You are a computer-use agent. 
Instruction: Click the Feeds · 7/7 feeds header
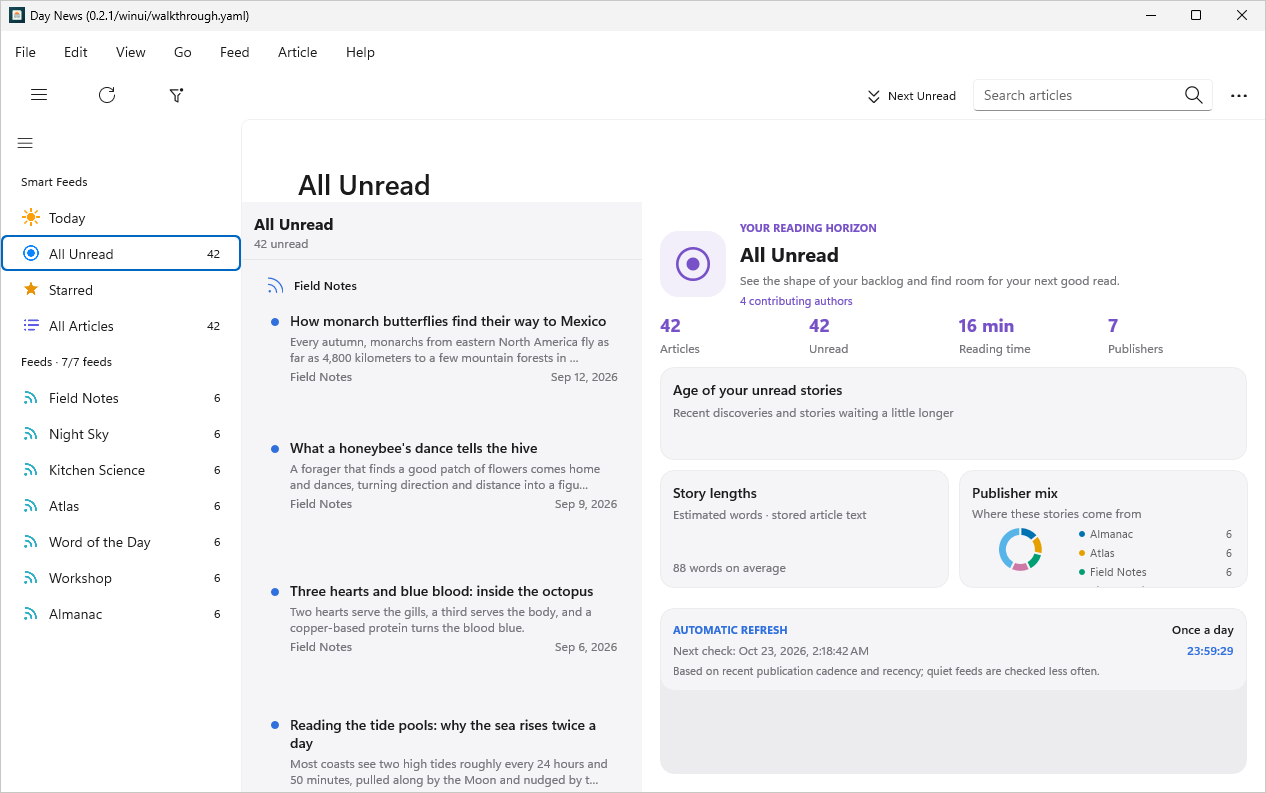(66, 362)
